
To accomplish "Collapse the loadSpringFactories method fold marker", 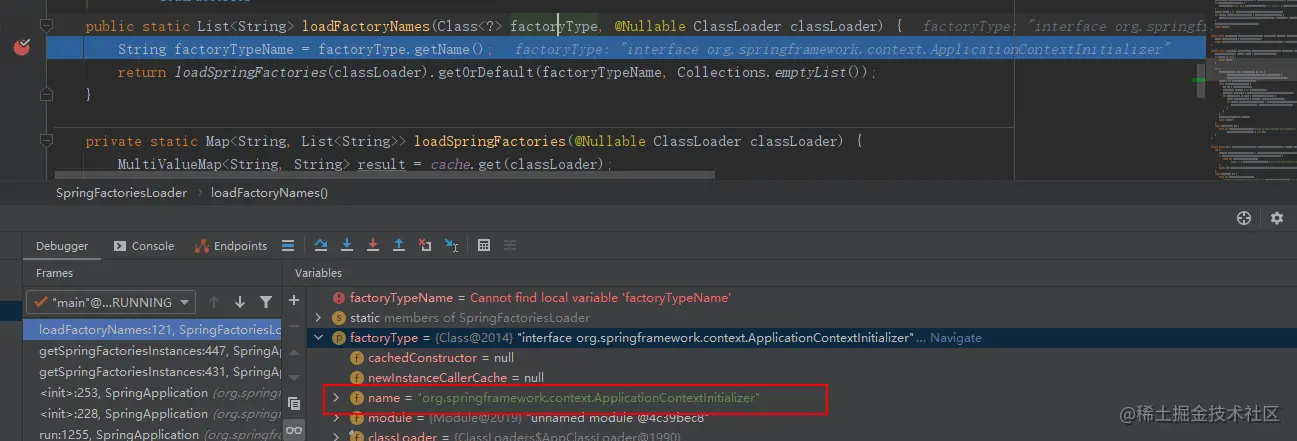I will click(x=46, y=141).
